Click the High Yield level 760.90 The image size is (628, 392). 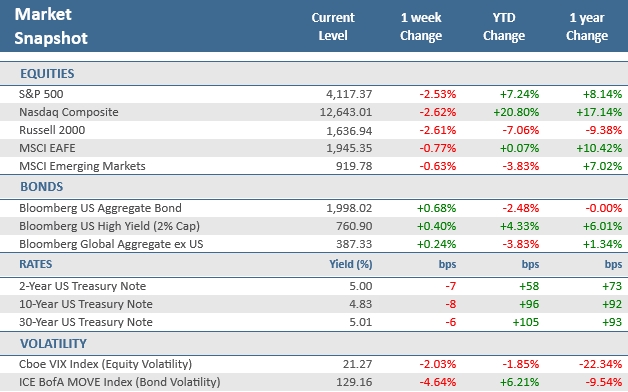354,226
